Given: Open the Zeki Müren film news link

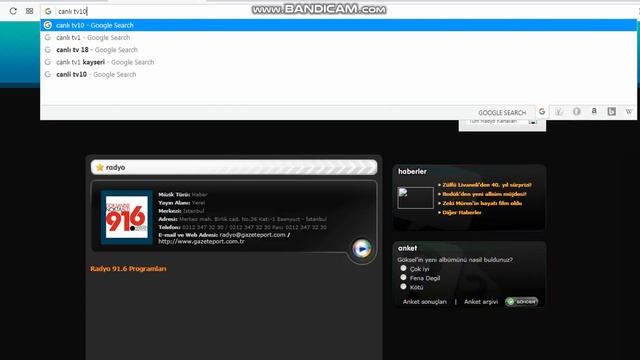Looking at the screenshot, I should [x=482, y=203].
